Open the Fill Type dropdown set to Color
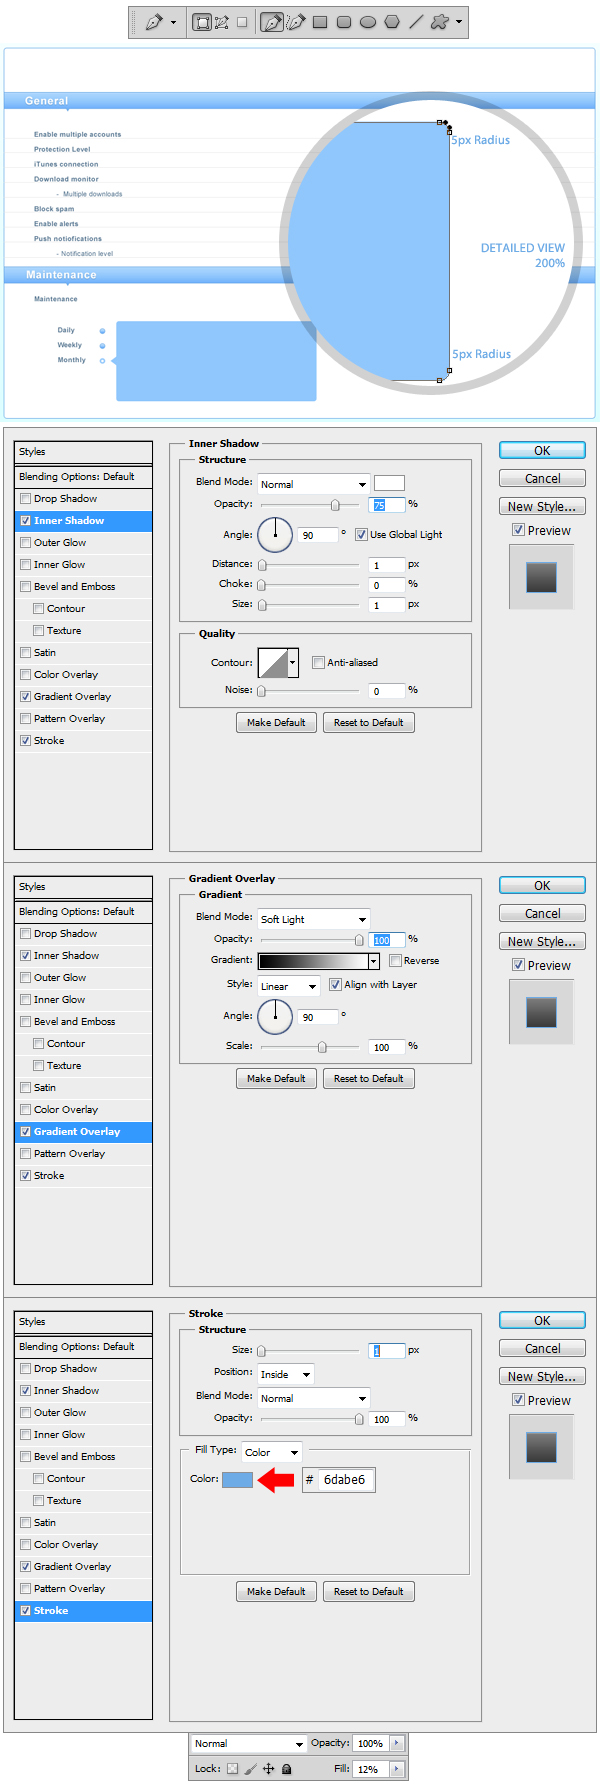Screen dimensions: 600x1786 [x=272, y=1452]
